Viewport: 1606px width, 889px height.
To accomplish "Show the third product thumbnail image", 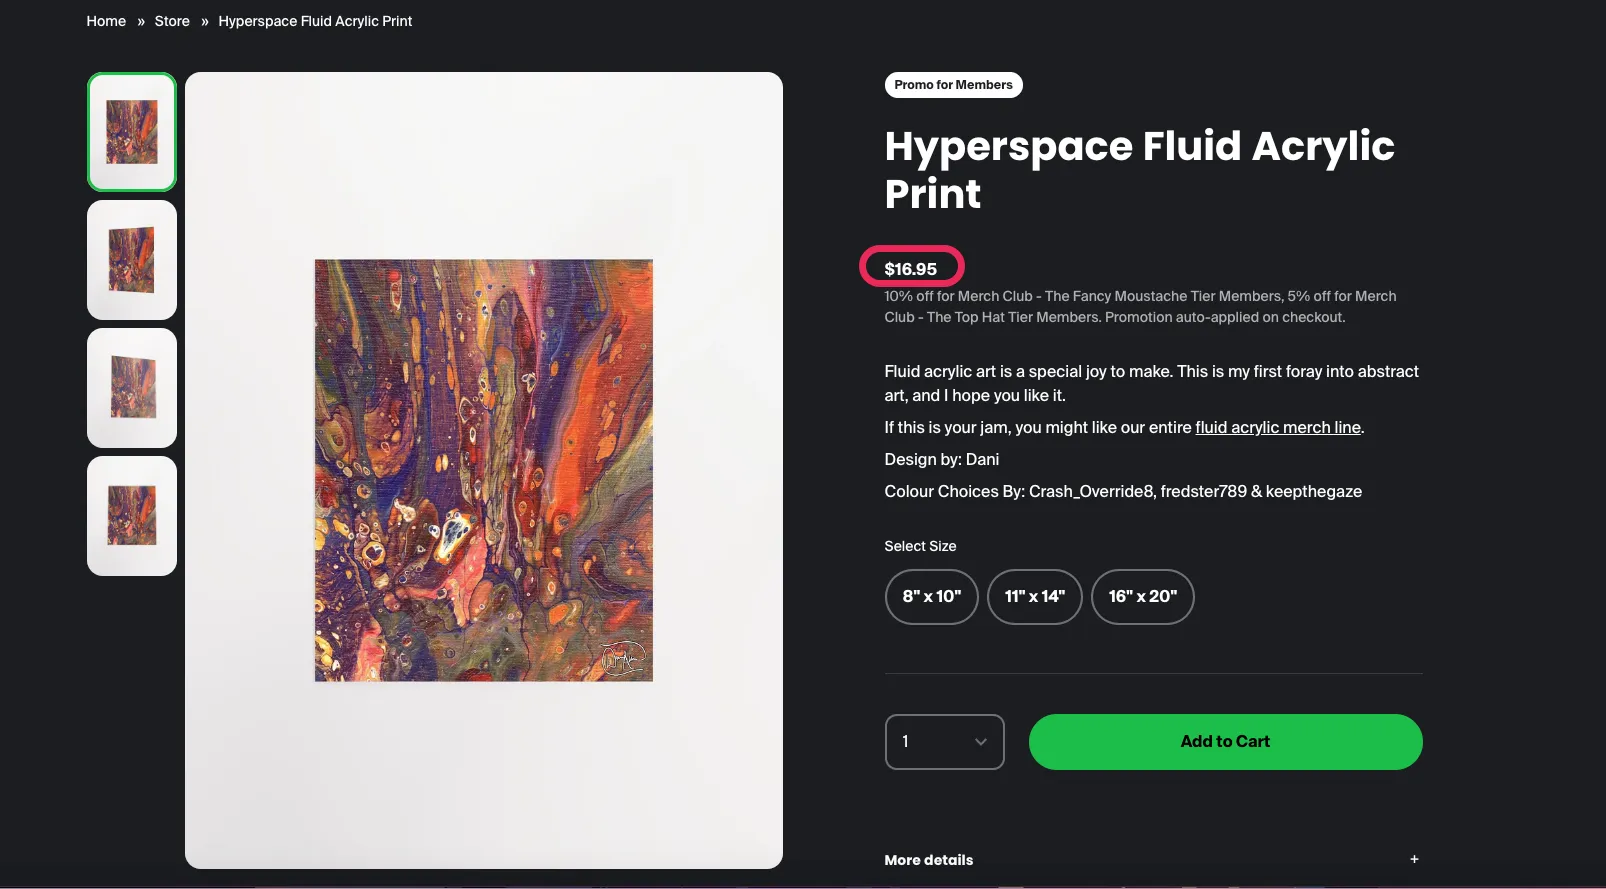I will pos(132,388).
